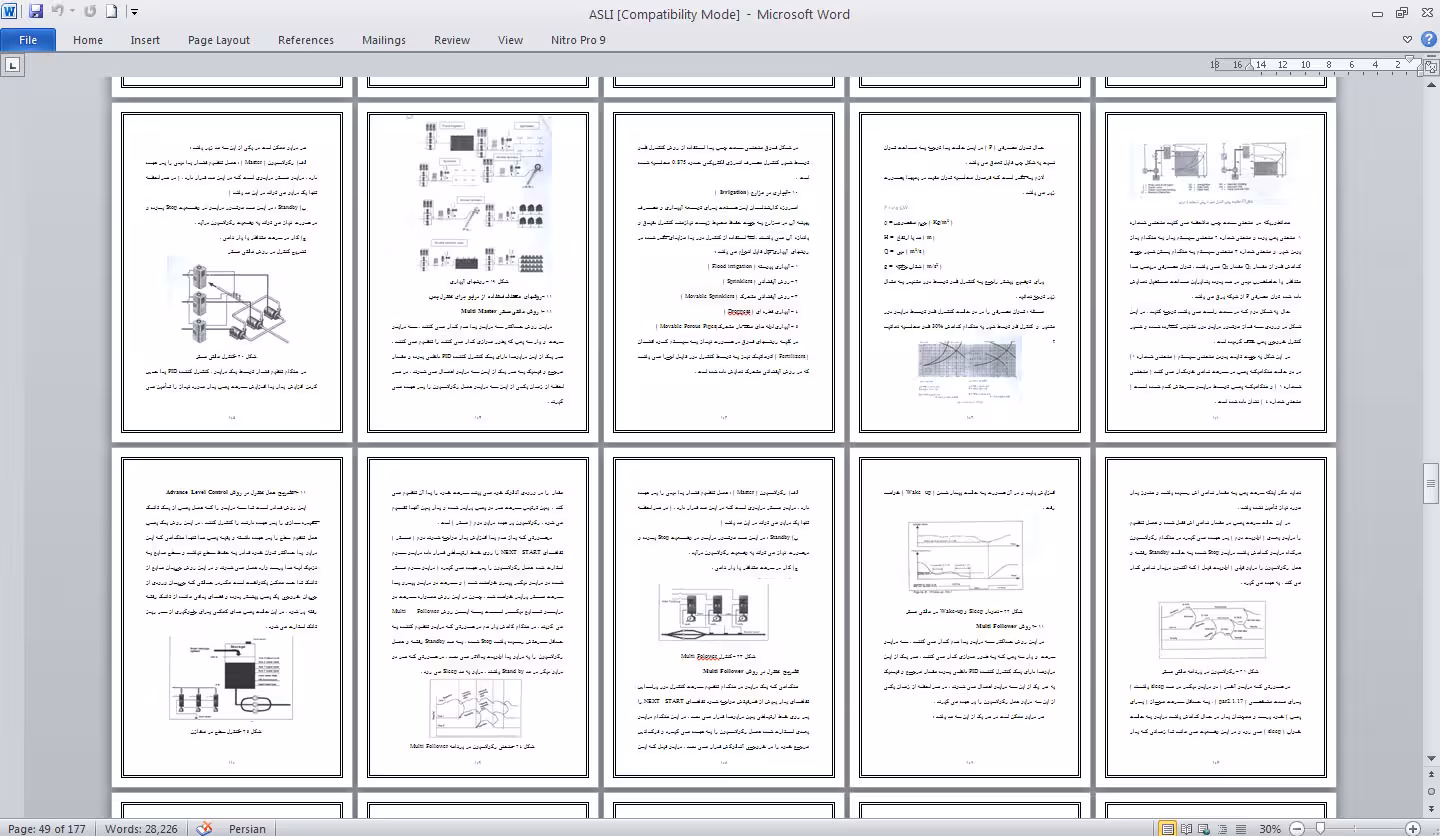Click the black tank level control diagram
The image size is (1440, 836).
click(x=231, y=678)
